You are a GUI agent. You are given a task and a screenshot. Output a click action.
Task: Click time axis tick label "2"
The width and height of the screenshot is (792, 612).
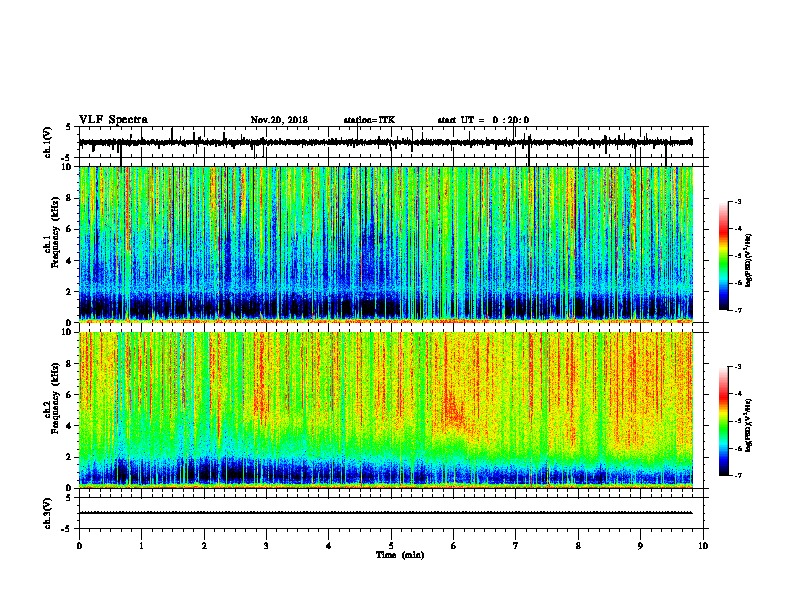[x=204, y=546]
